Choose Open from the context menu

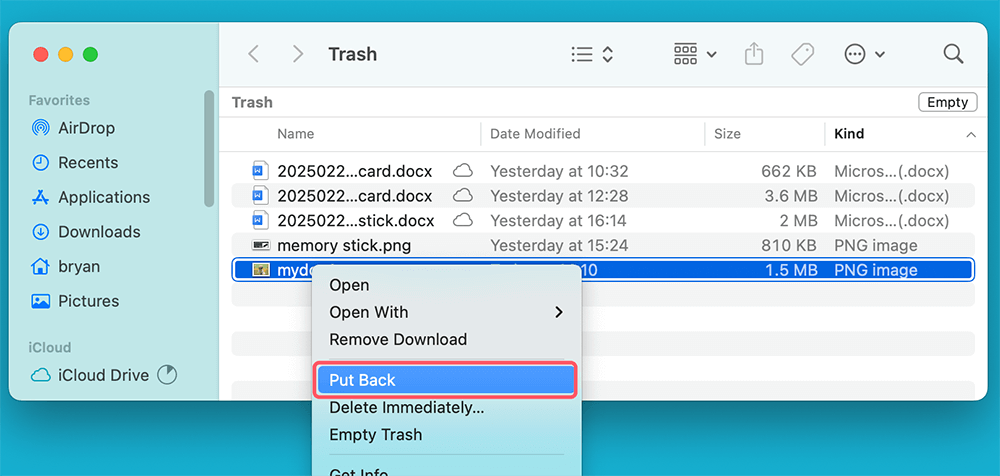(447, 285)
